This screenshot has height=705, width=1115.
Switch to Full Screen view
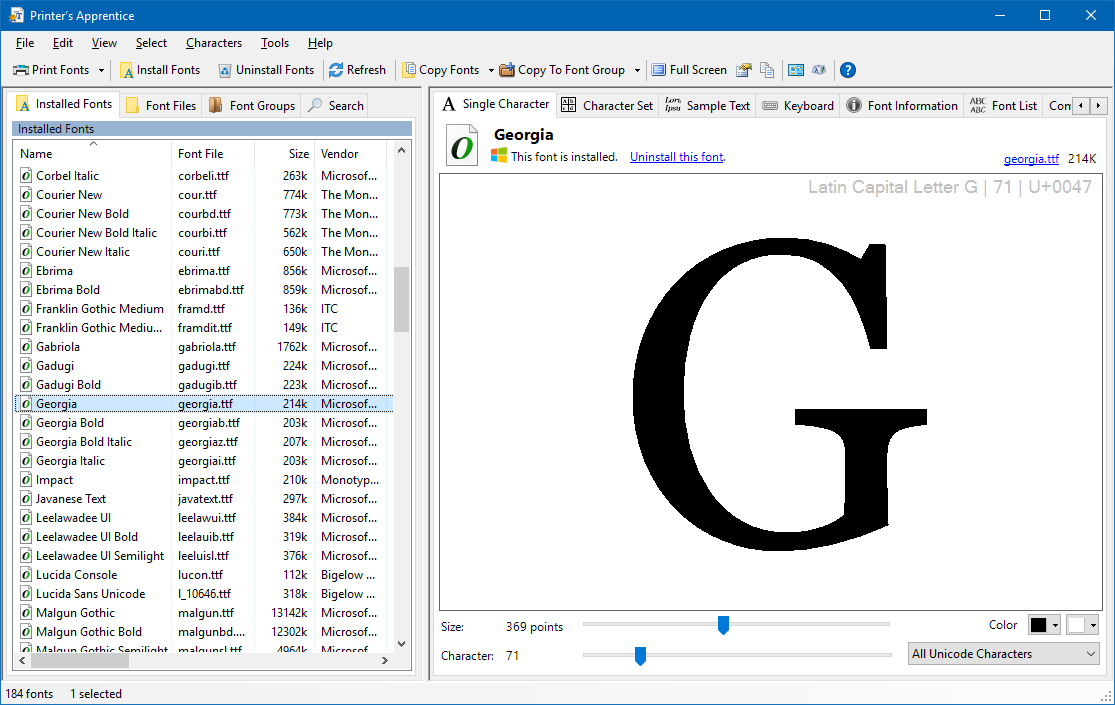pyautogui.click(x=689, y=70)
